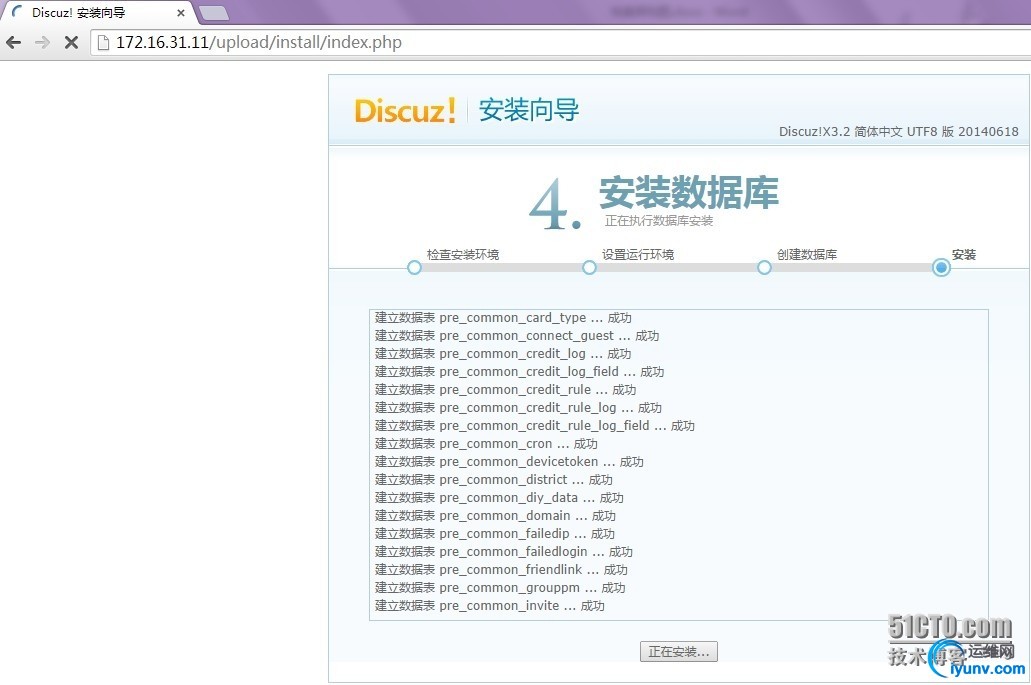Click the Discuz! logo
This screenshot has height=685, width=1031.
(x=405, y=110)
